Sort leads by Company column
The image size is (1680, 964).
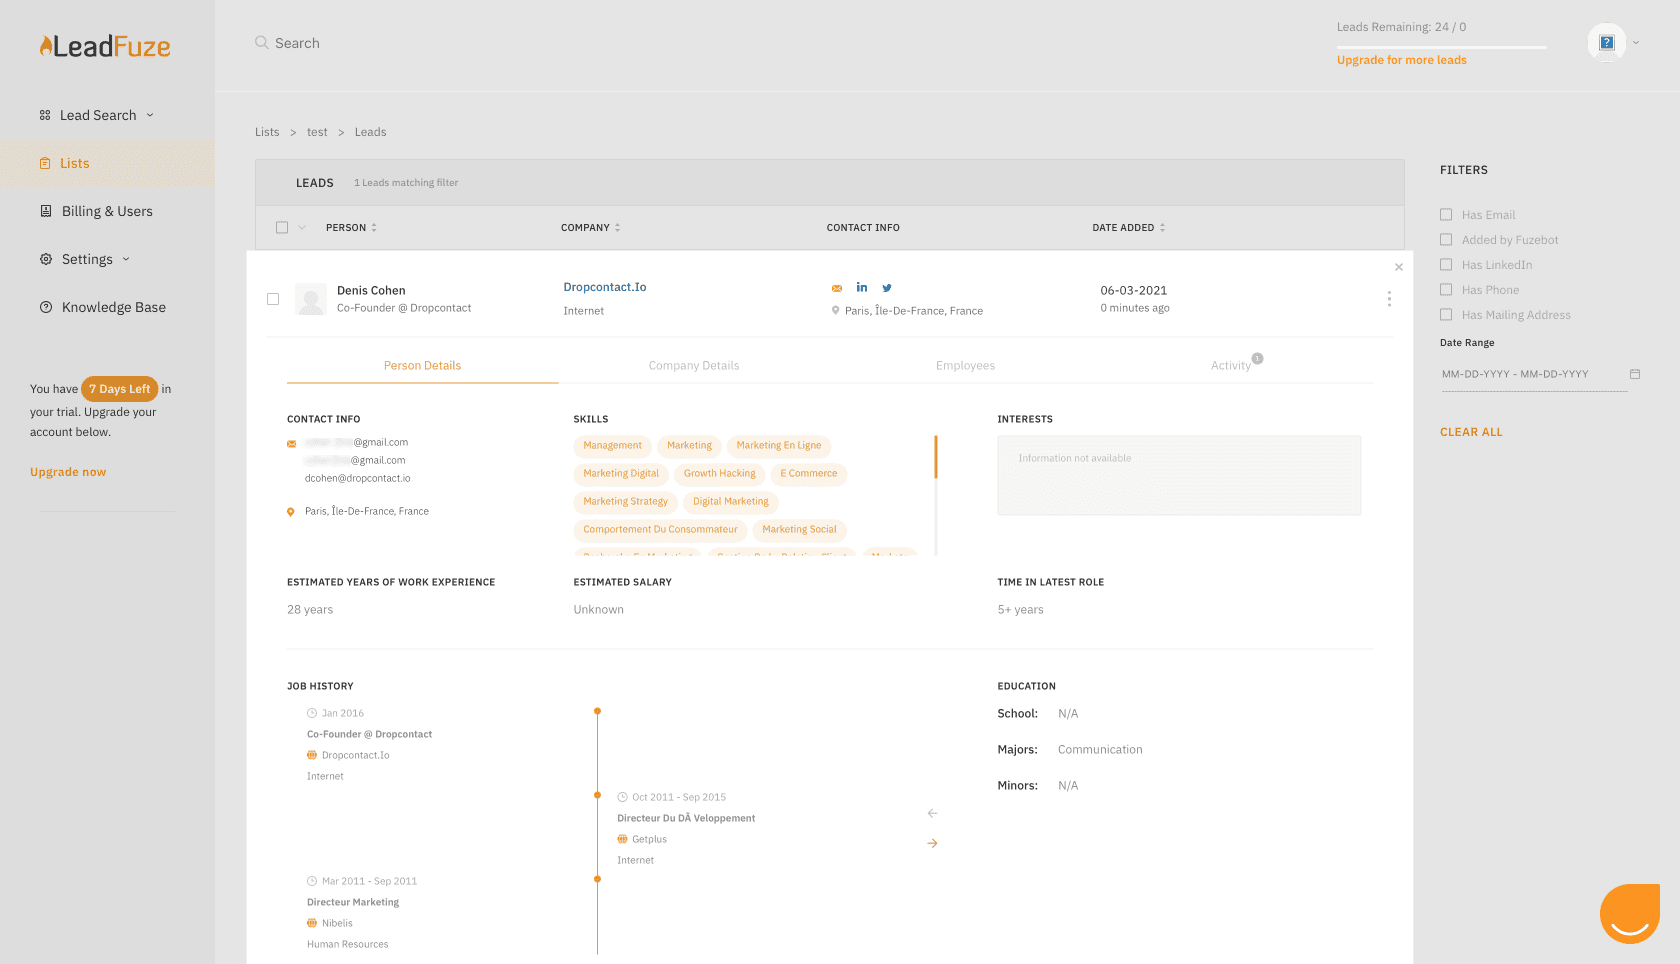point(590,228)
